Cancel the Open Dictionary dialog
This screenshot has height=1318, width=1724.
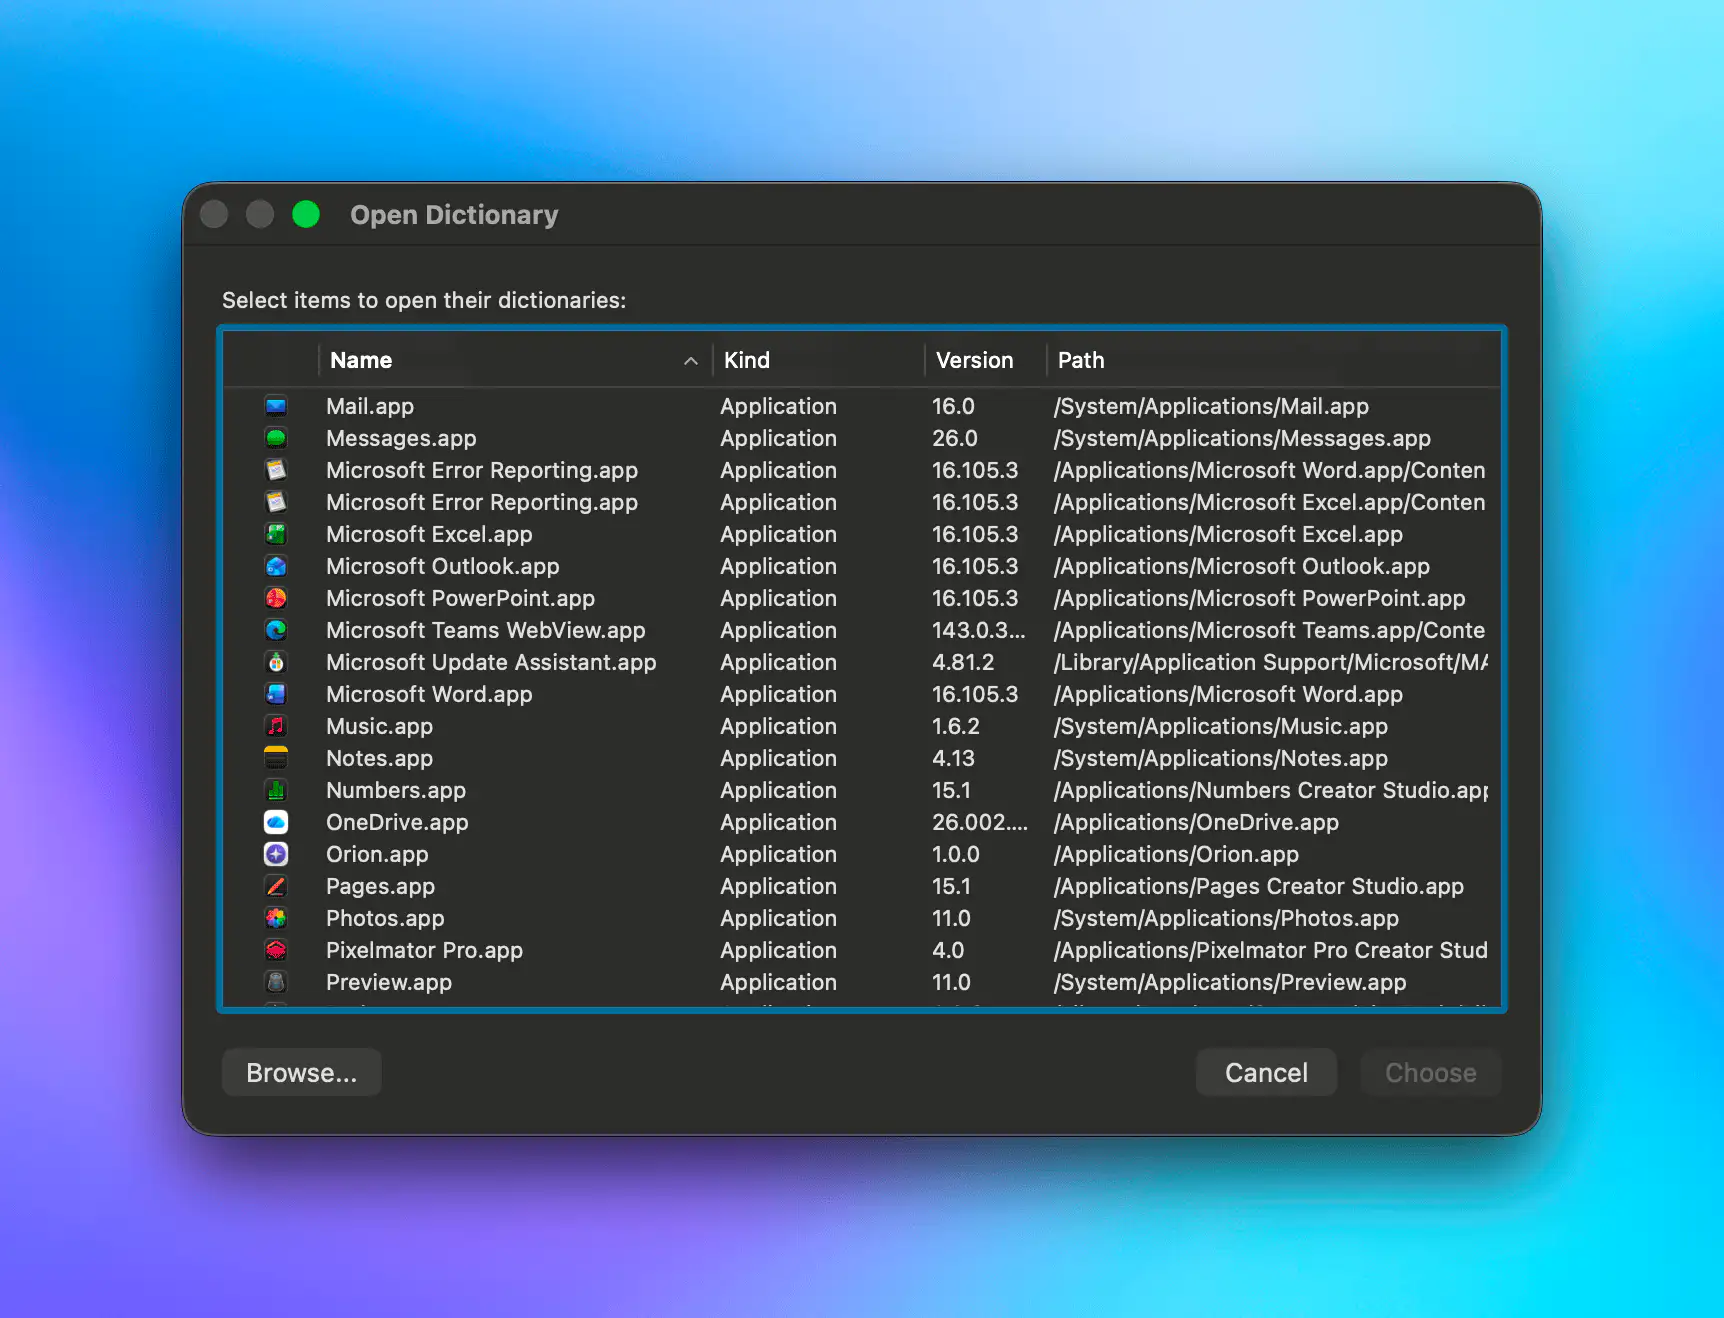[1266, 1073]
